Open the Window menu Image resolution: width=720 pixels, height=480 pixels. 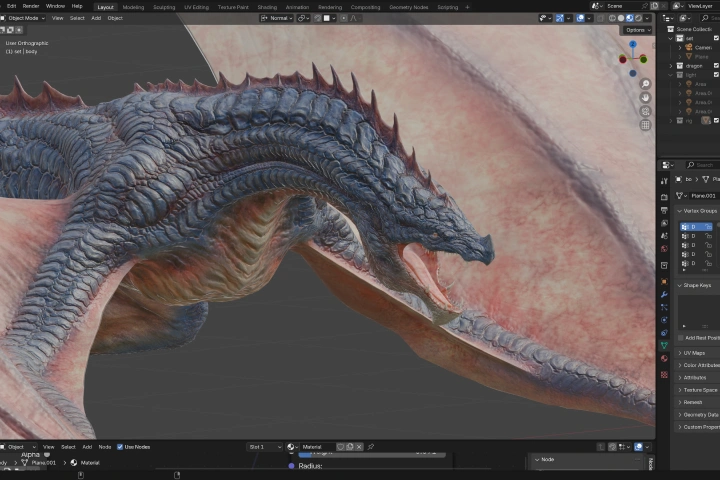tap(55, 6)
